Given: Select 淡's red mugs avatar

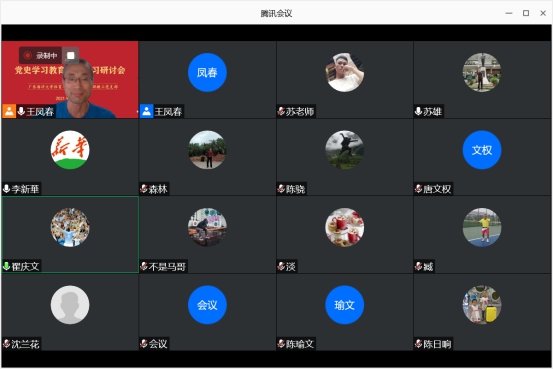Looking at the screenshot, I should [345, 228].
